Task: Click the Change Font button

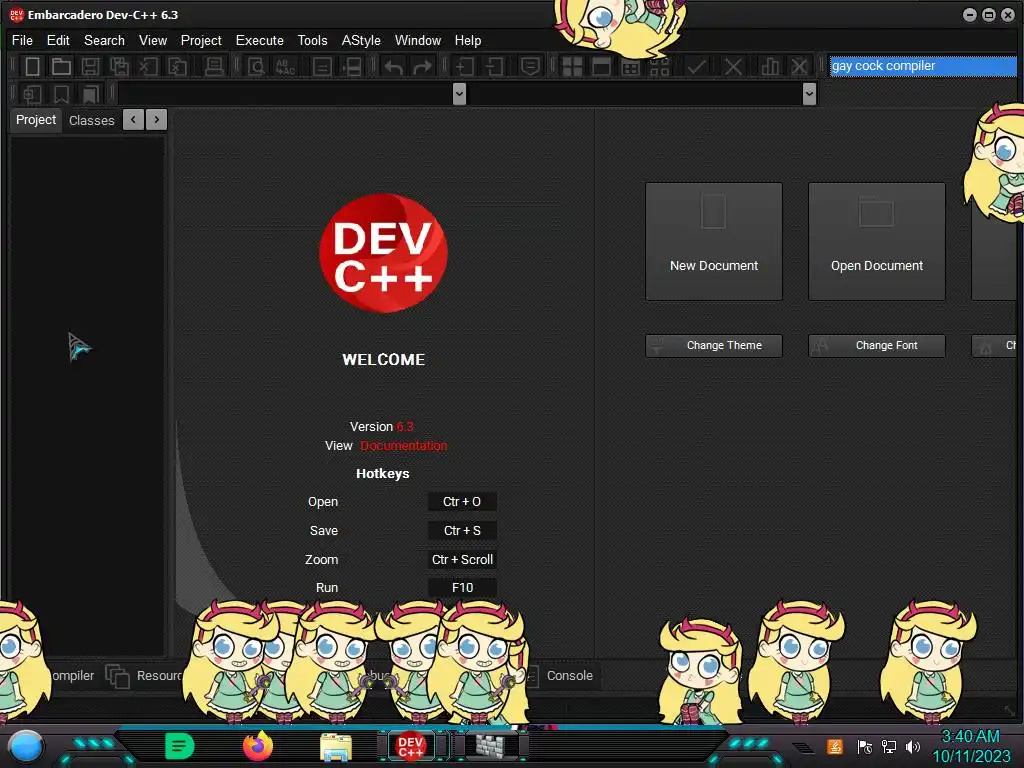Action: [877, 345]
